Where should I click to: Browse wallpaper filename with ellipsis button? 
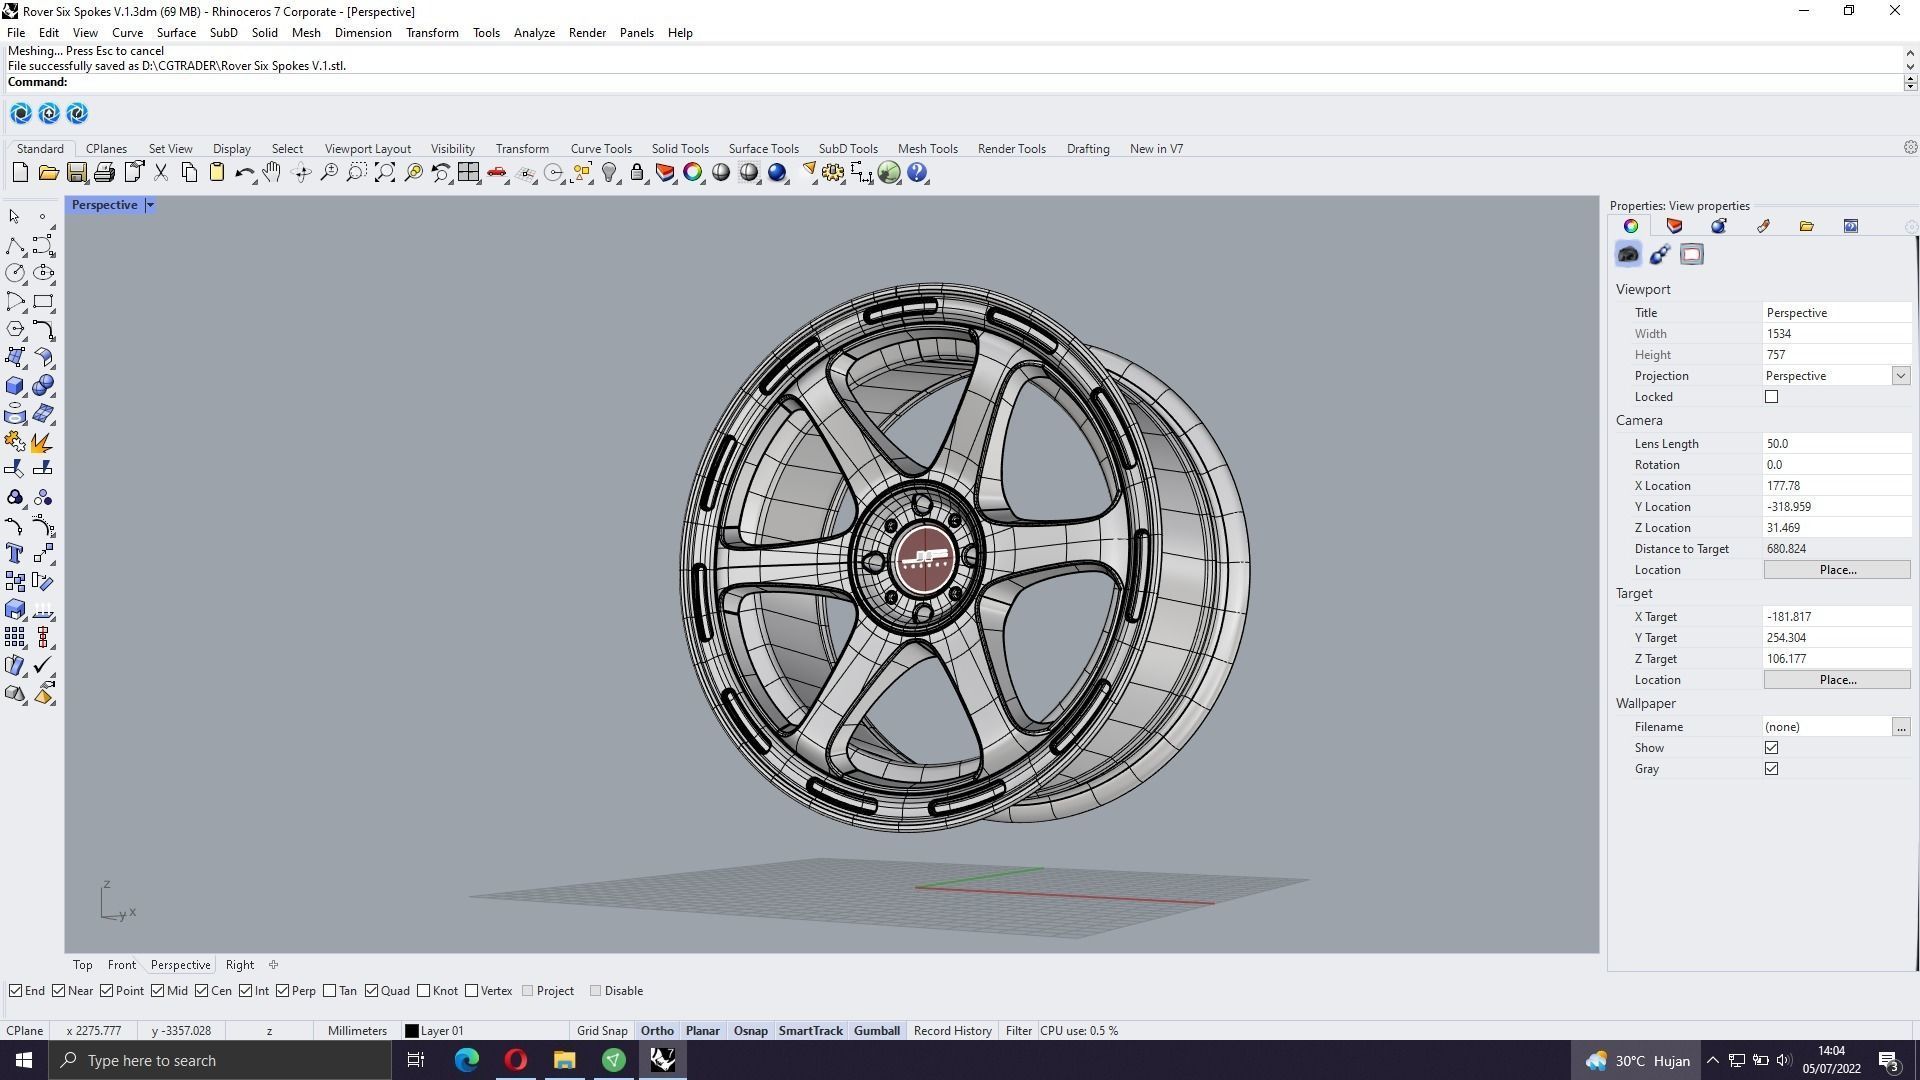click(1900, 727)
